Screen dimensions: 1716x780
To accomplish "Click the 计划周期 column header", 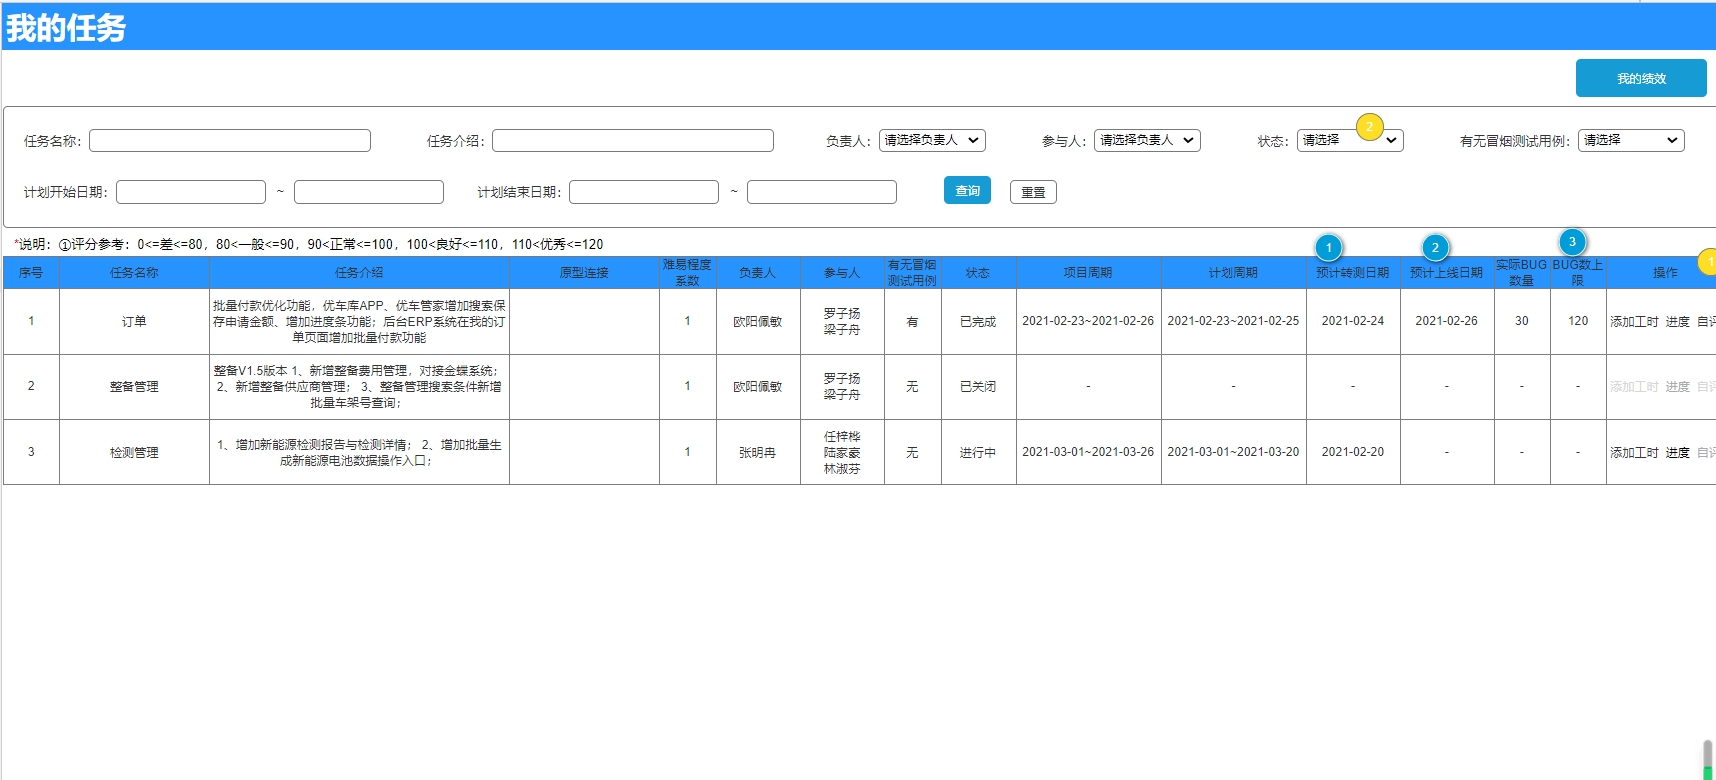I will 1233,272.
